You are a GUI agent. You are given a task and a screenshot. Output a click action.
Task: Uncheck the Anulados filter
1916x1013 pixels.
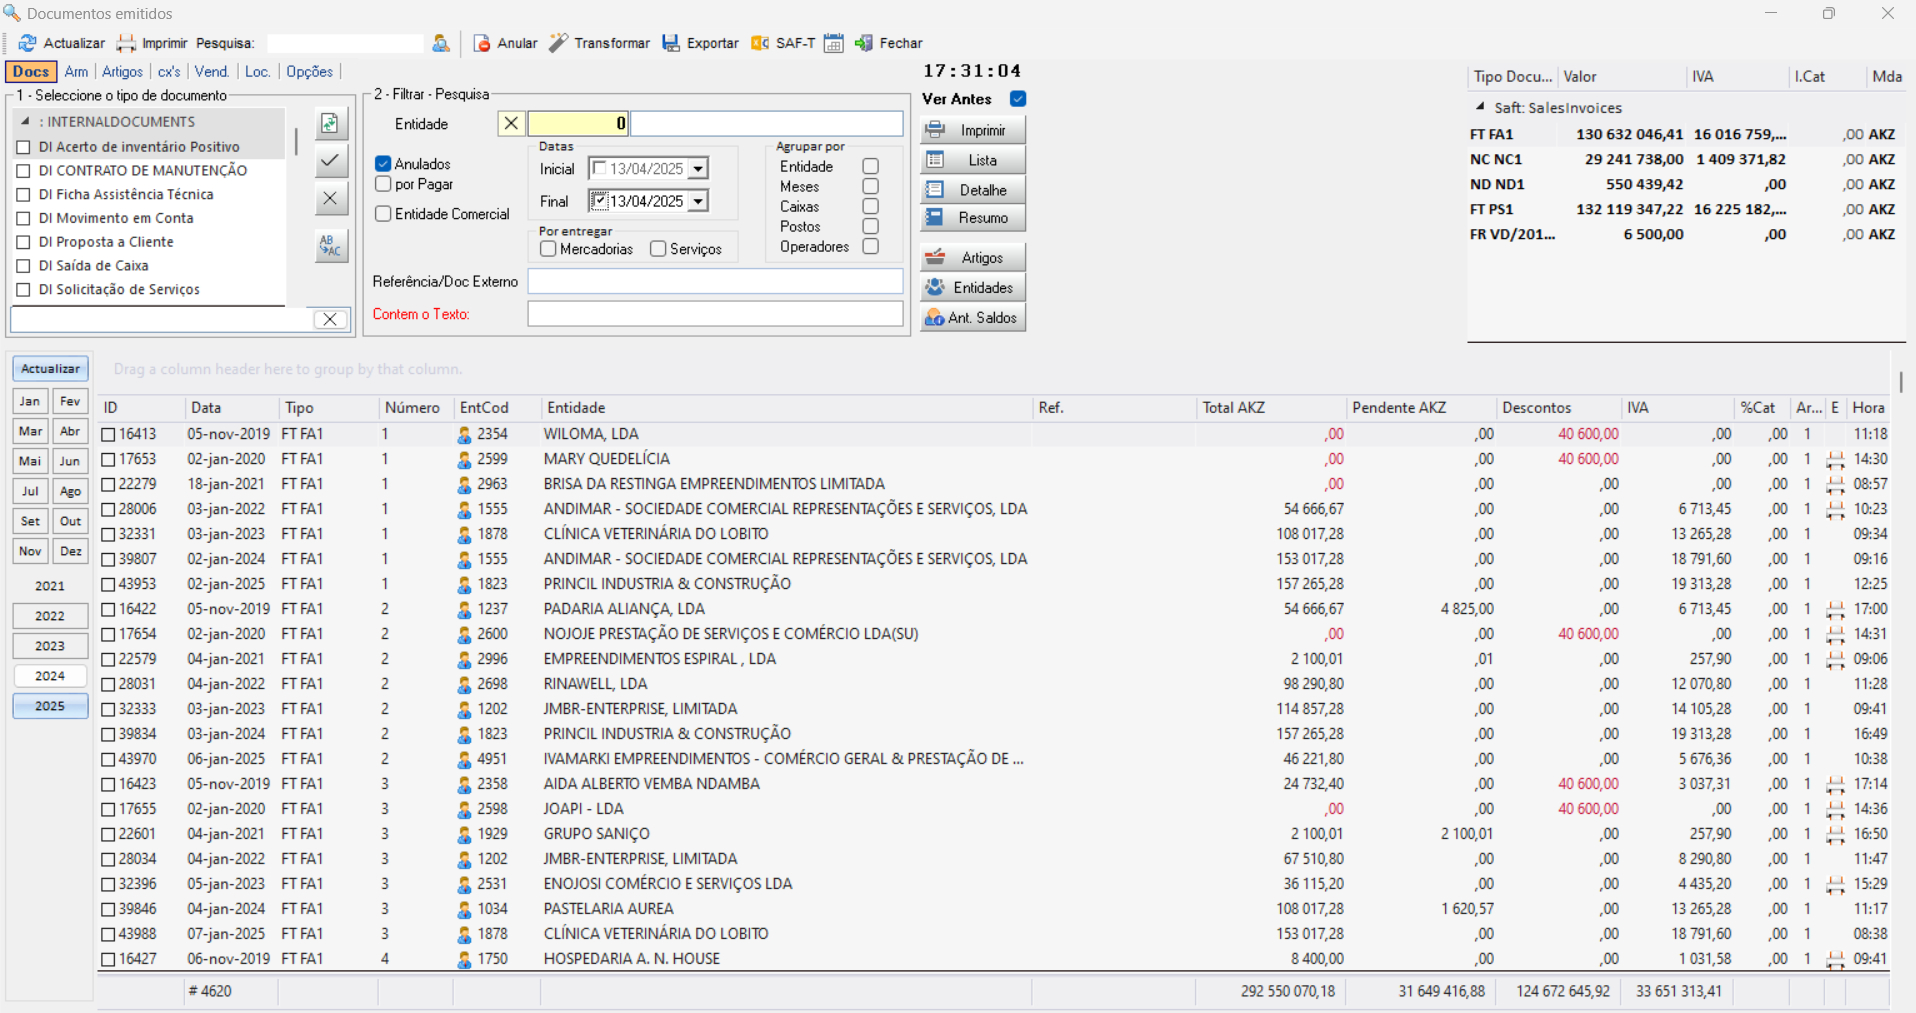(383, 163)
